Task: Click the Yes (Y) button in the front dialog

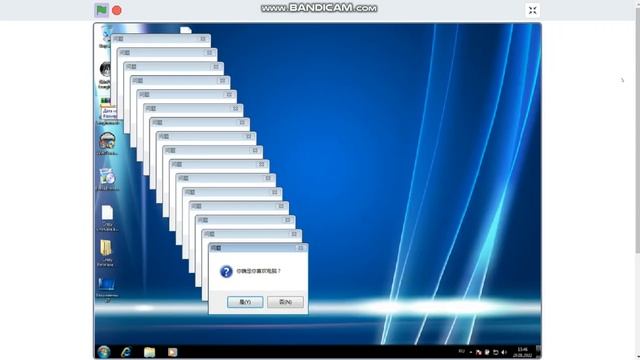Action: [245, 302]
